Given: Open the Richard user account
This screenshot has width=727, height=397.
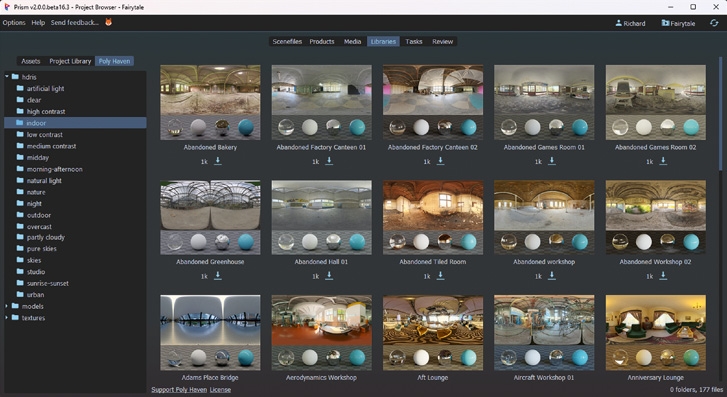Looking at the screenshot, I should [x=630, y=23].
